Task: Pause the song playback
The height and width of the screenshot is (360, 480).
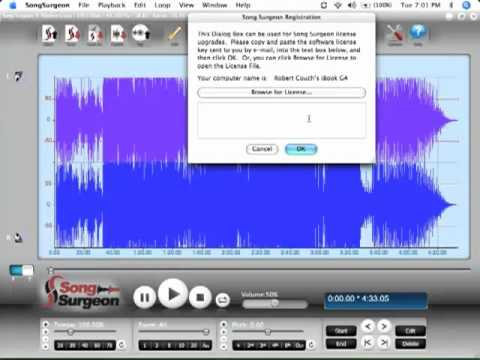Action: [x=145, y=297]
